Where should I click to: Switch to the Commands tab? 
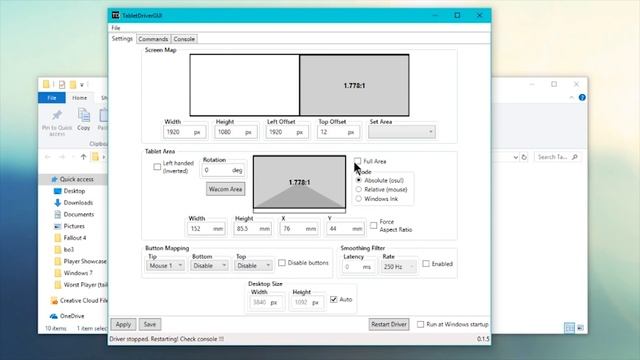[153, 39]
